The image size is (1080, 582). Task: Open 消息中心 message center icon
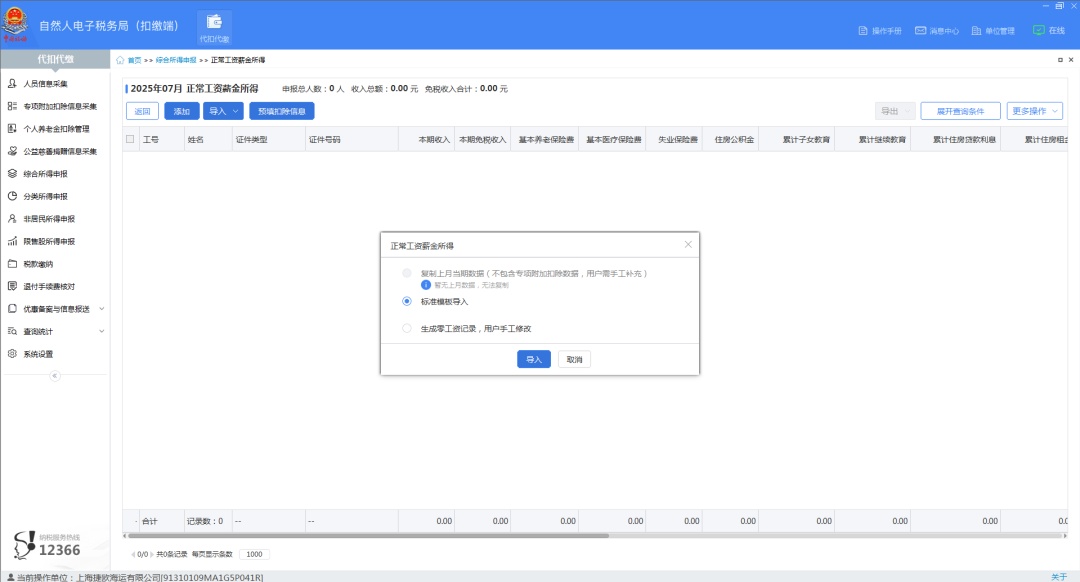[x=920, y=31]
